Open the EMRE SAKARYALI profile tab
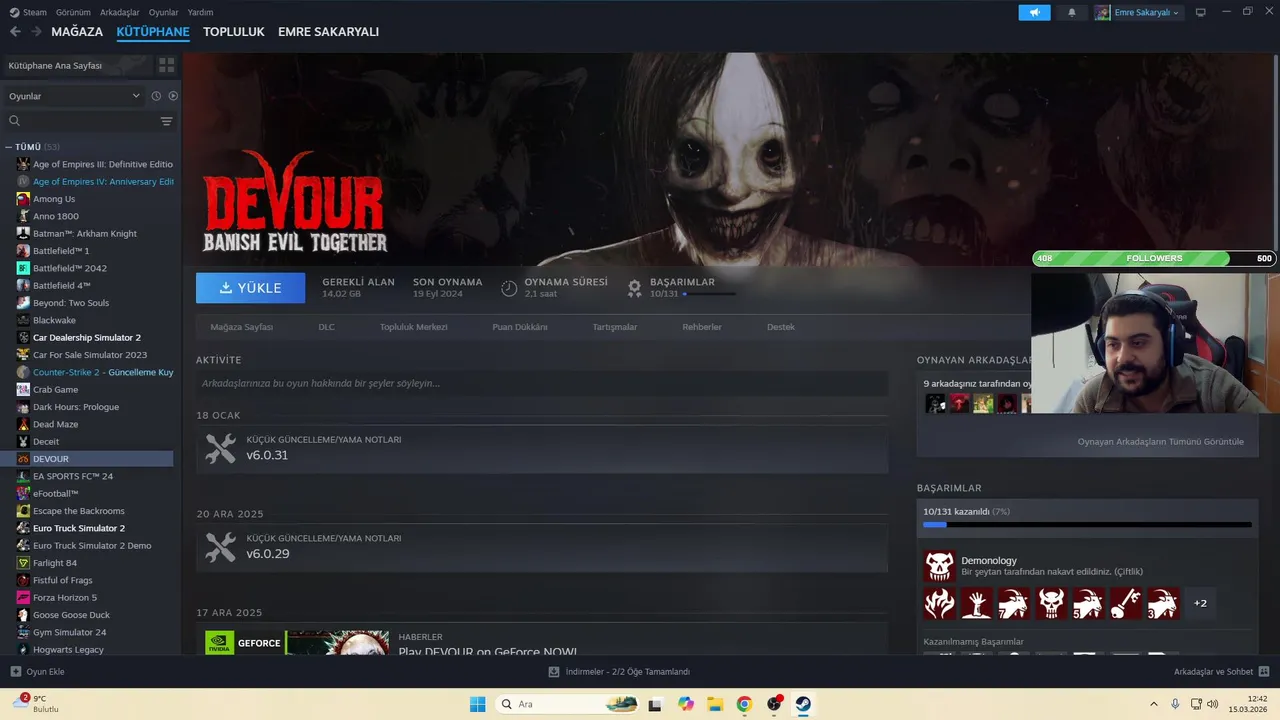This screenshot has height=720, width=1280. click(x=328, y=32)
